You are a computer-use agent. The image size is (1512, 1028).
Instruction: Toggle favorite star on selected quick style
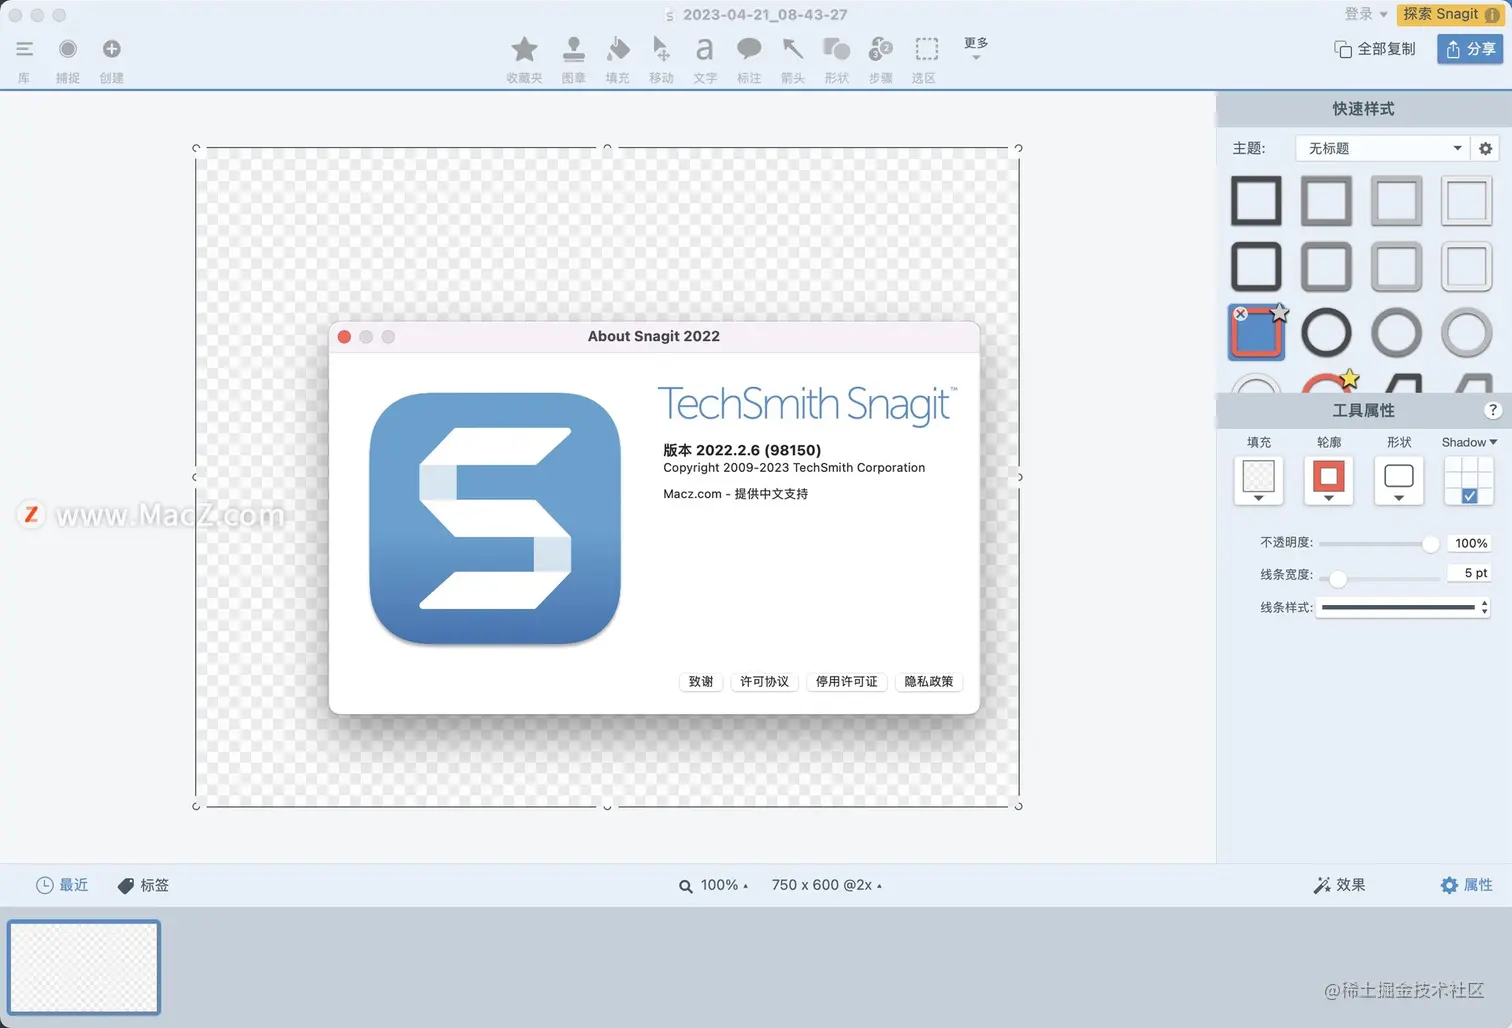[x=1280, y=313]
